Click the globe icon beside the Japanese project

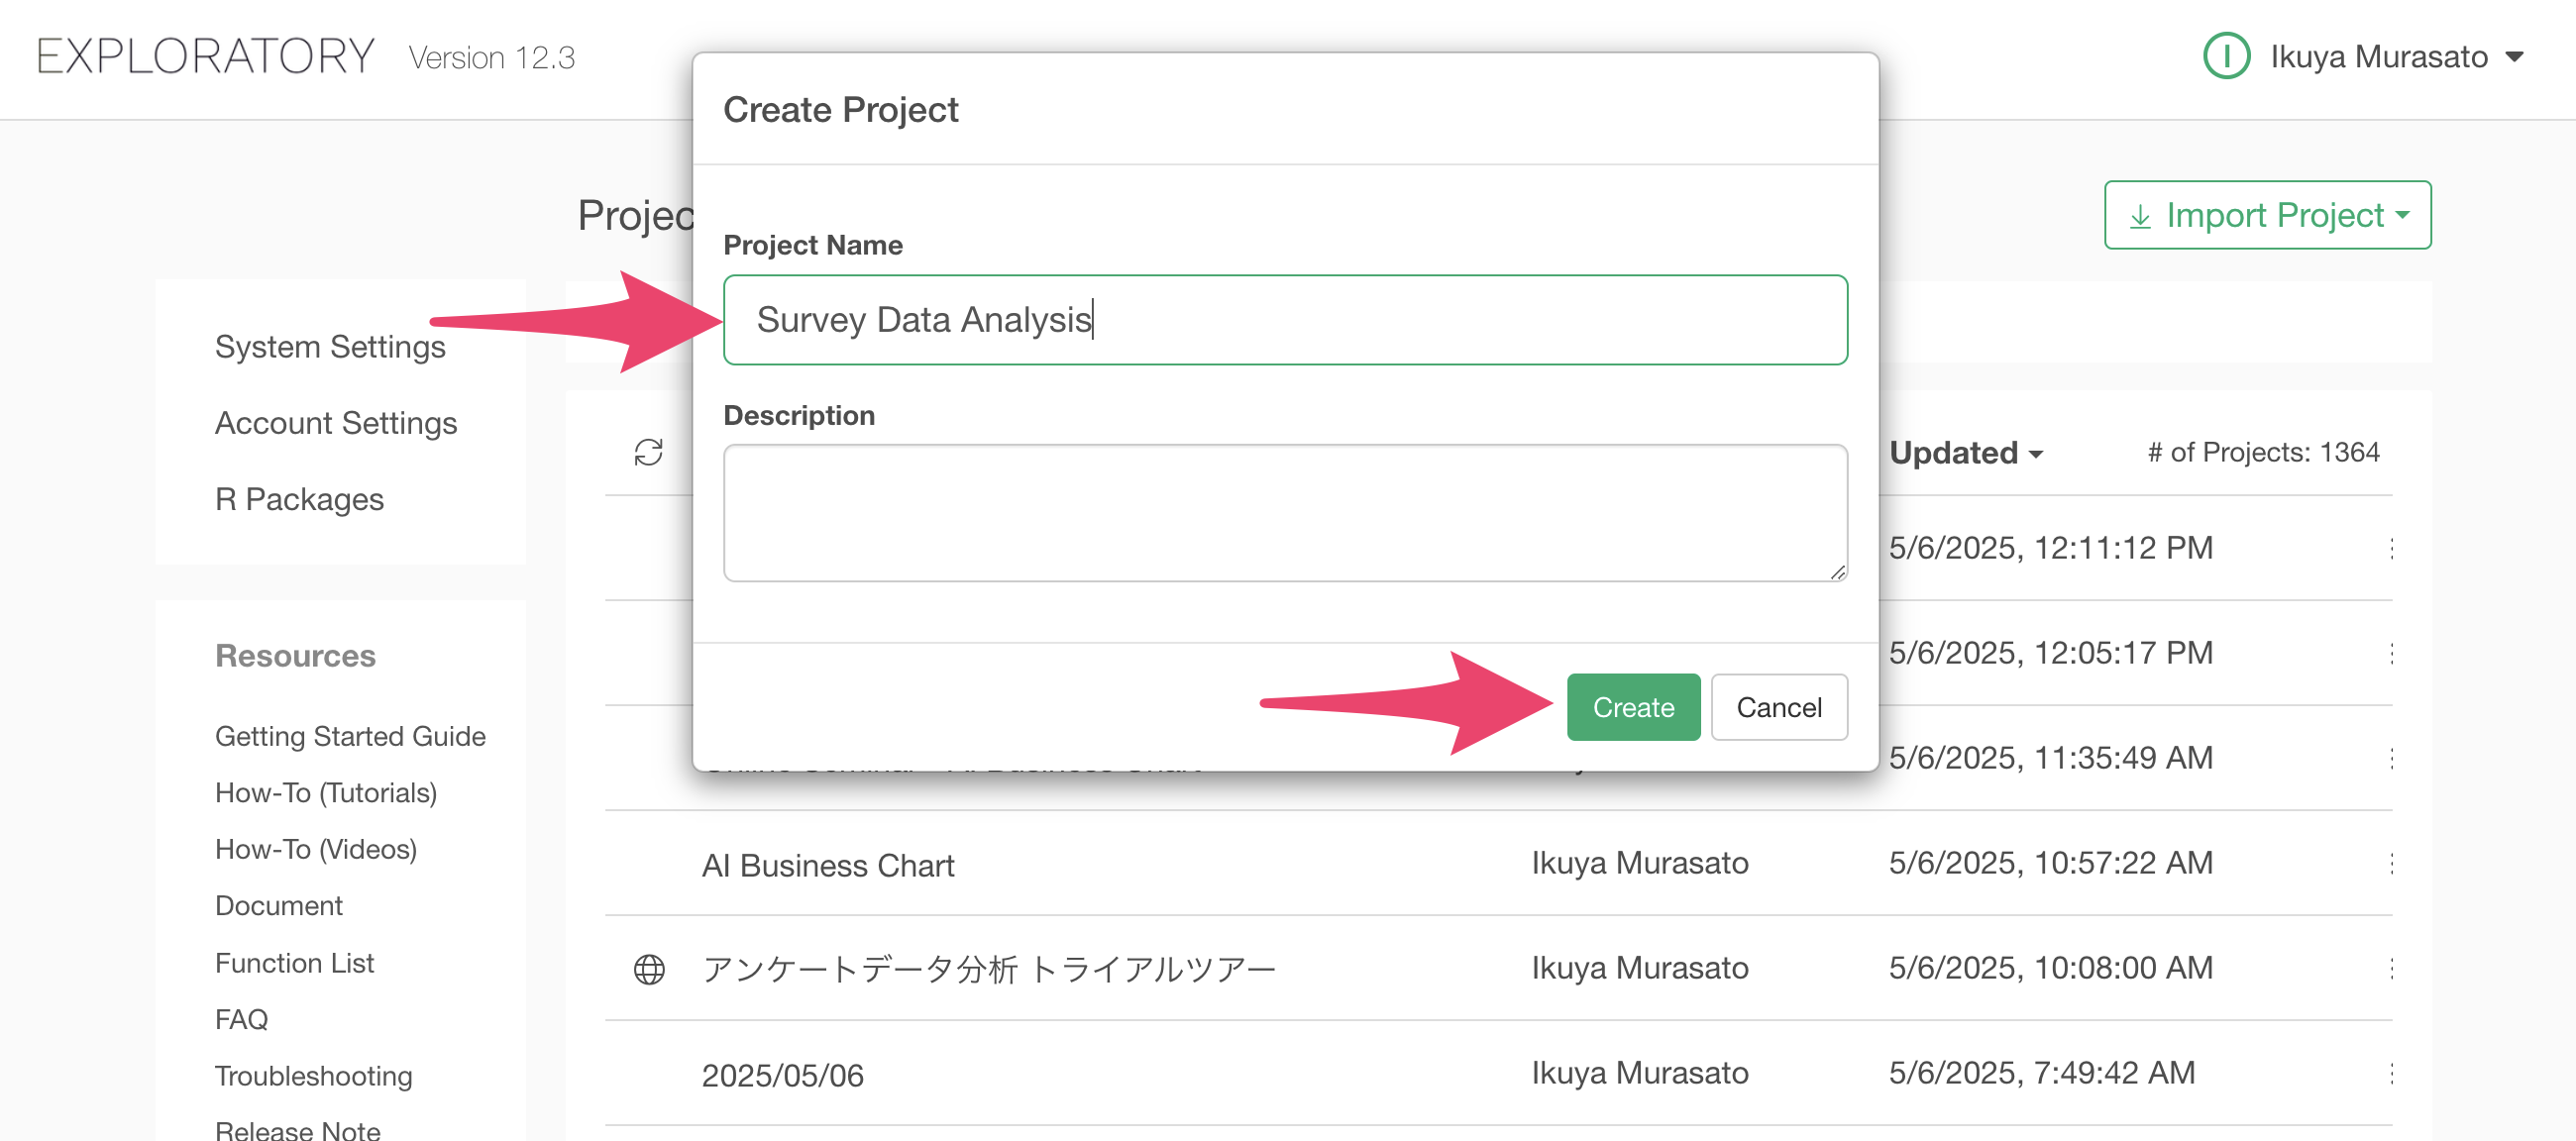point(649,968)
